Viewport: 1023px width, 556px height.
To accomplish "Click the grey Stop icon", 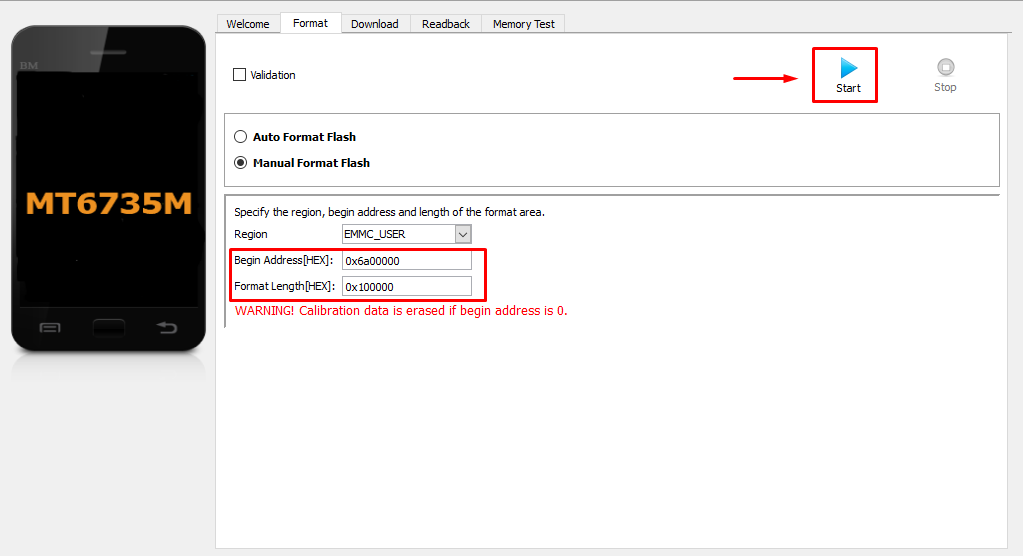I will [x=945, y=68].
